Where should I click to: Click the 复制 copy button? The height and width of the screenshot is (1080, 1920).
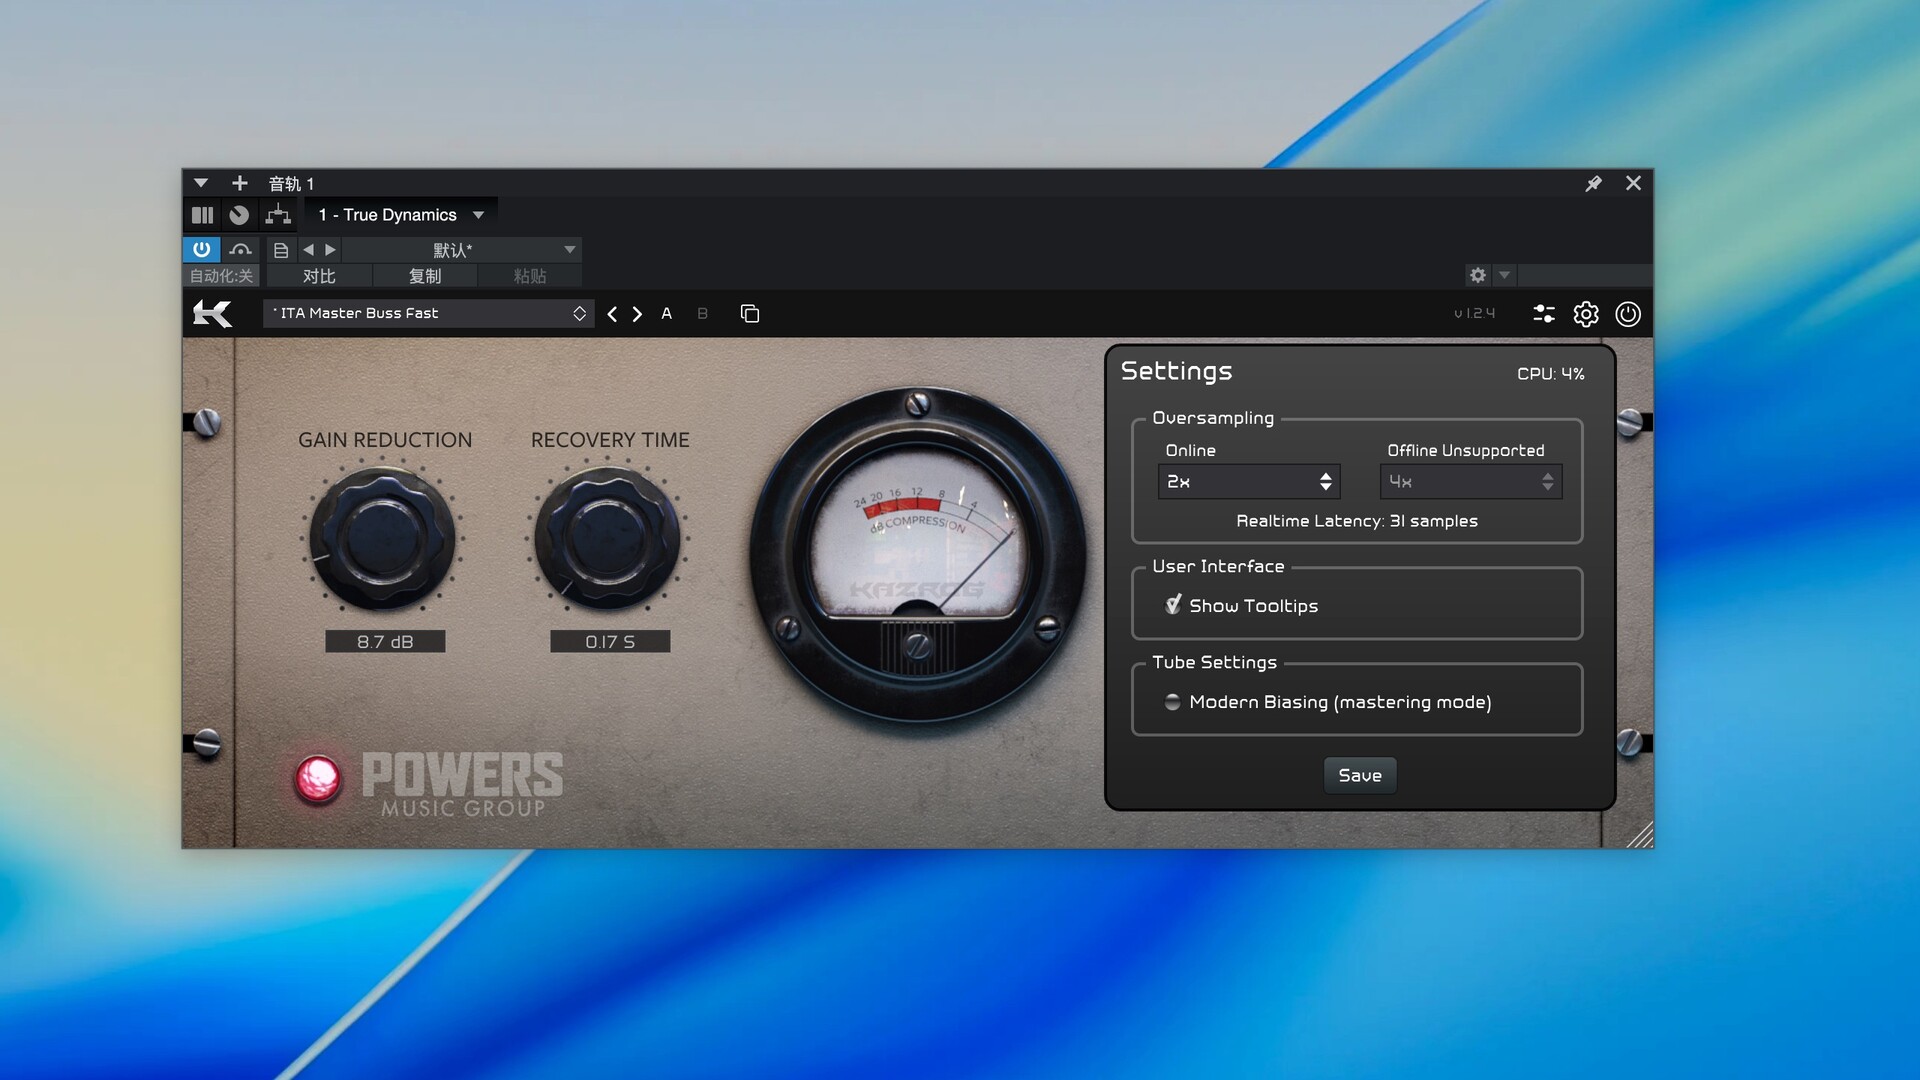coord(425,276)
